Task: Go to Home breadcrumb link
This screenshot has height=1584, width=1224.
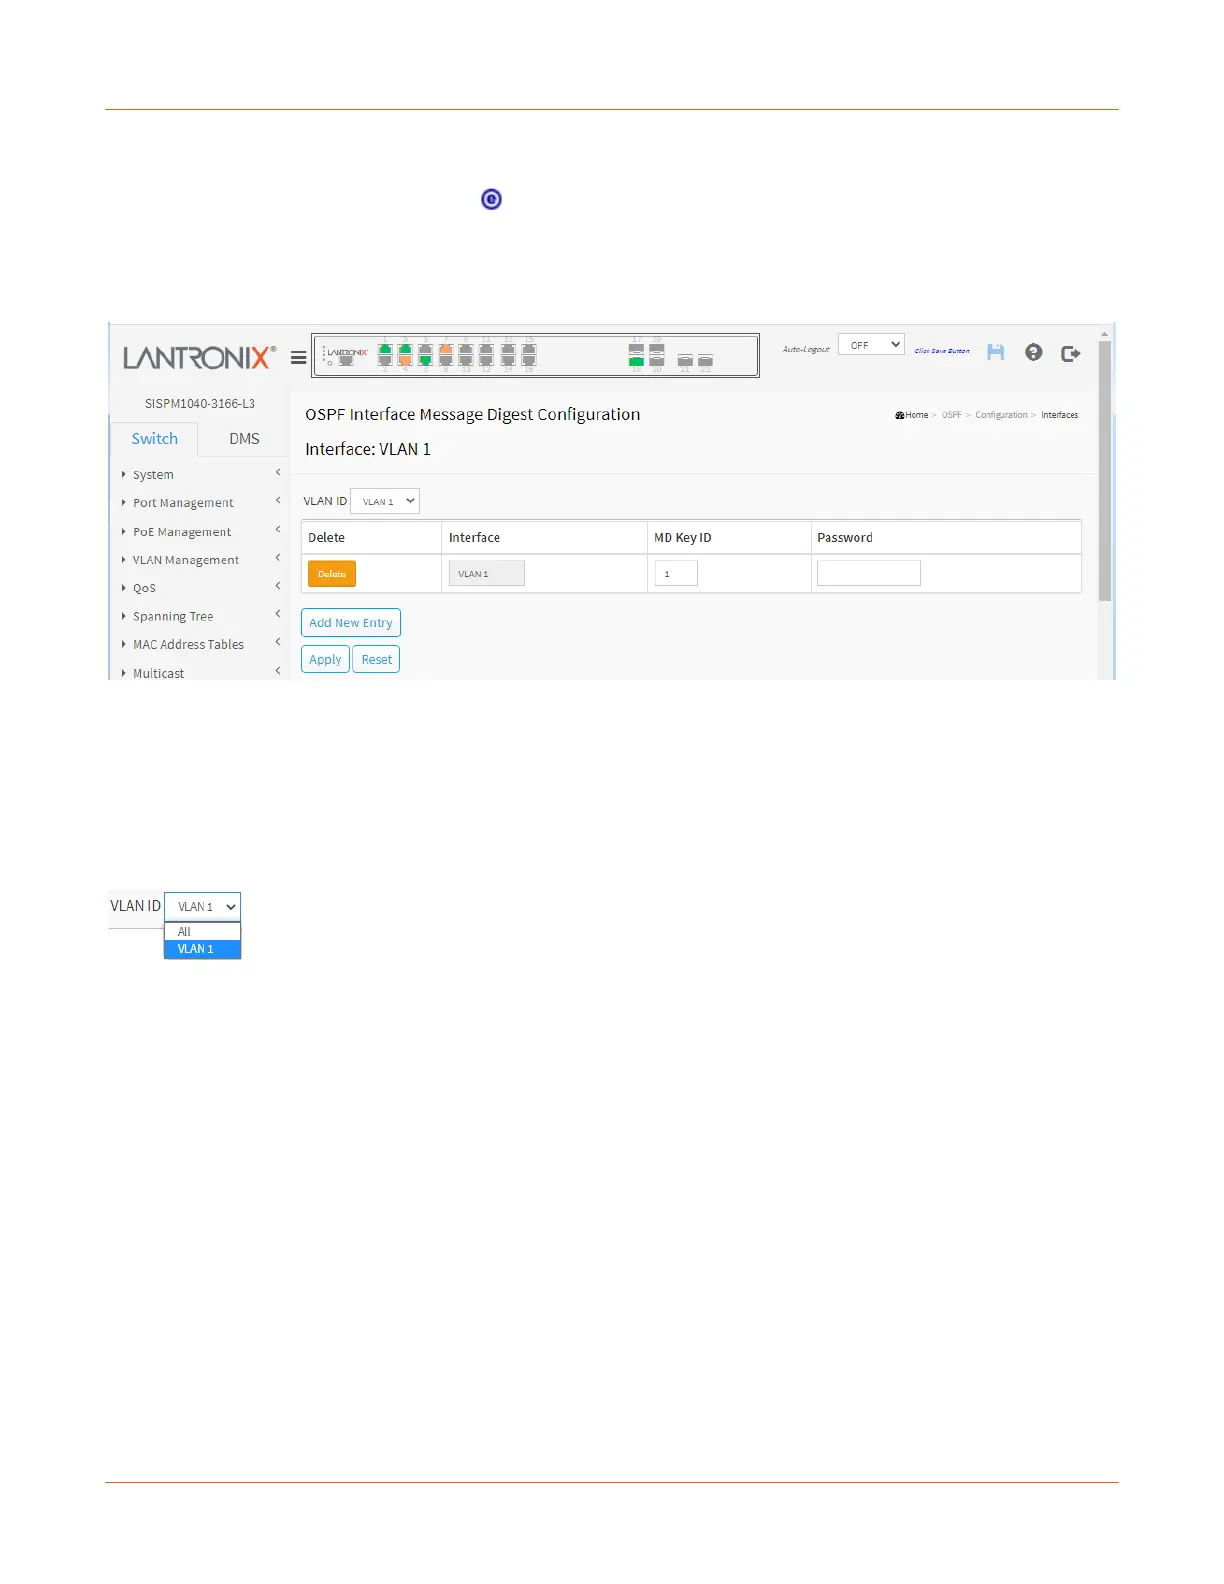Action: click(916, 415)
